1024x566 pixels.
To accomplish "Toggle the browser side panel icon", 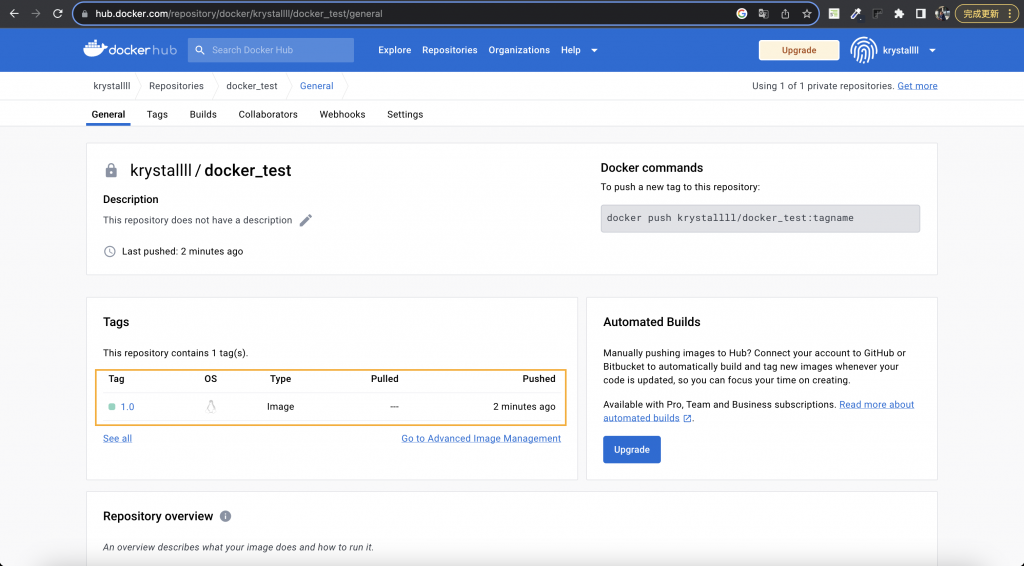I will point(920,14).
